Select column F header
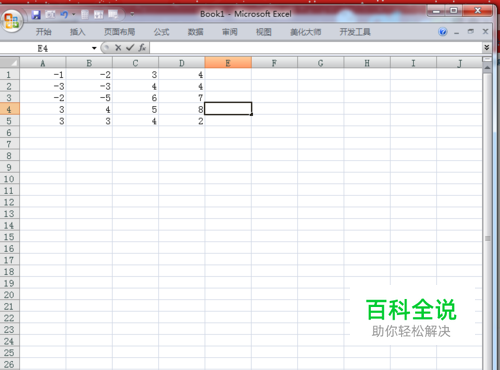Image resolution: width=500 pixels, height=370 pixels. coord(274,63)
